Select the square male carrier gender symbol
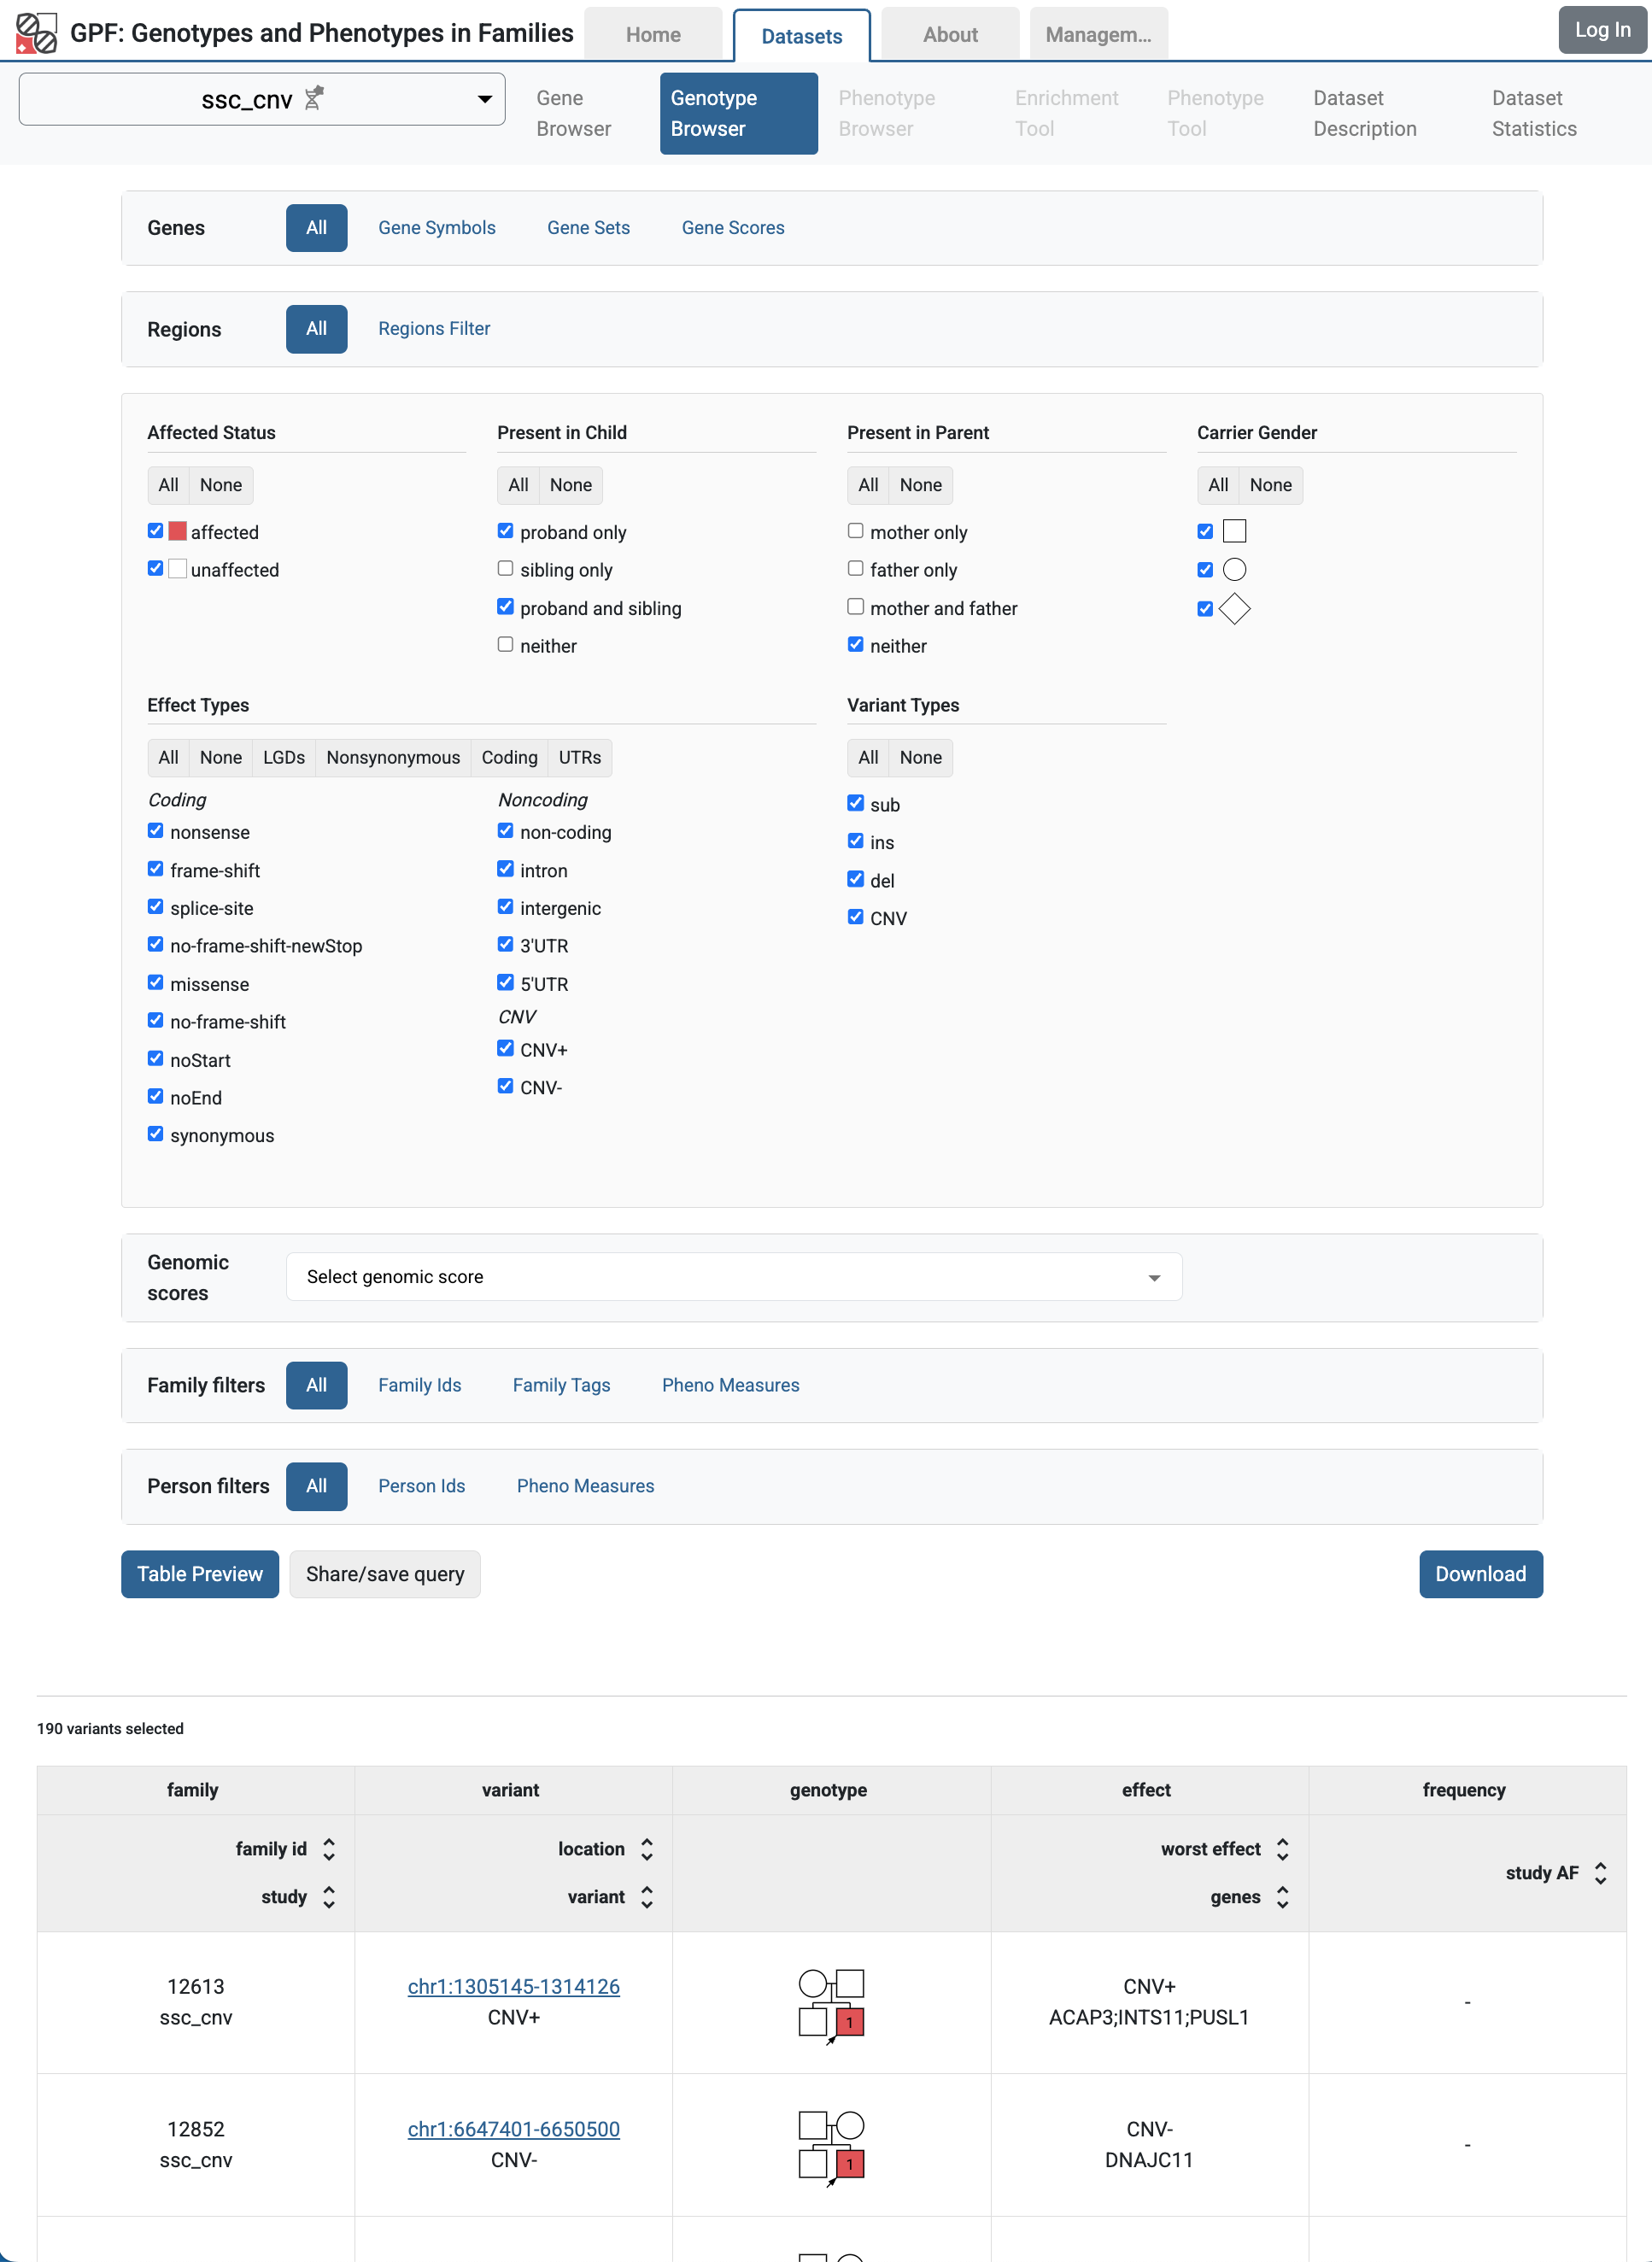 (x=1205, y=531)
